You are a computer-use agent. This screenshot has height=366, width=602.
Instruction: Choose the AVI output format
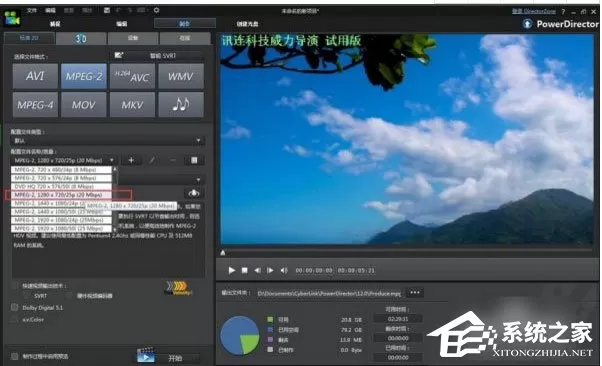[x=35, y=76]
